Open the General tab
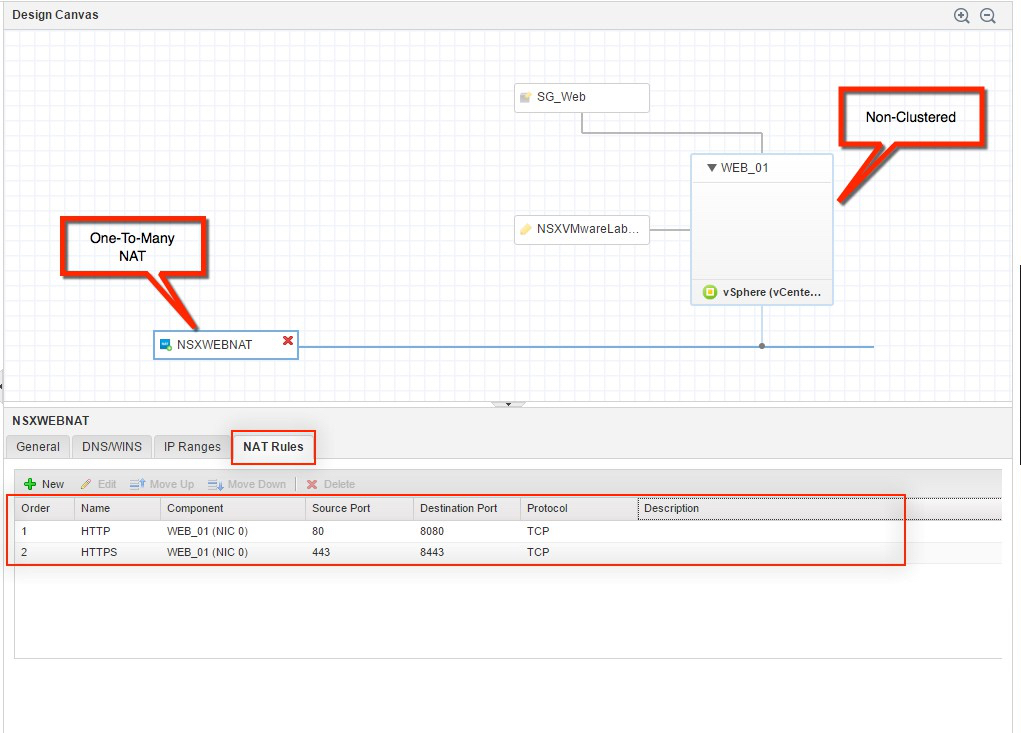This screenshot has width=1021, height=733. (38, 447)
